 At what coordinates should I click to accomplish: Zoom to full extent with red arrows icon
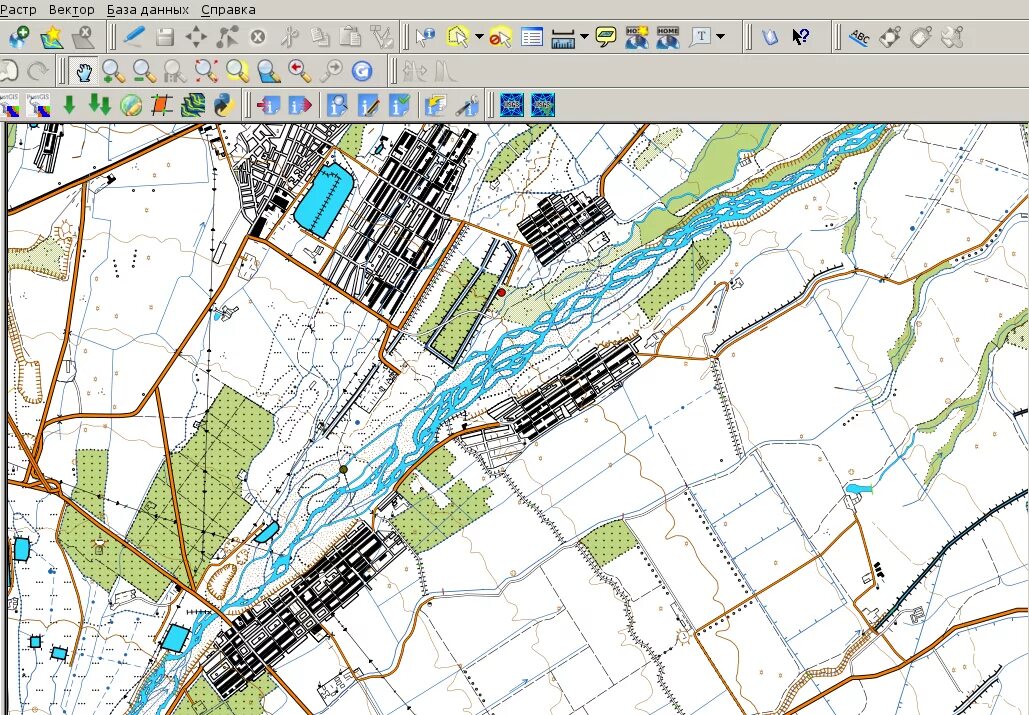(206, 71)
